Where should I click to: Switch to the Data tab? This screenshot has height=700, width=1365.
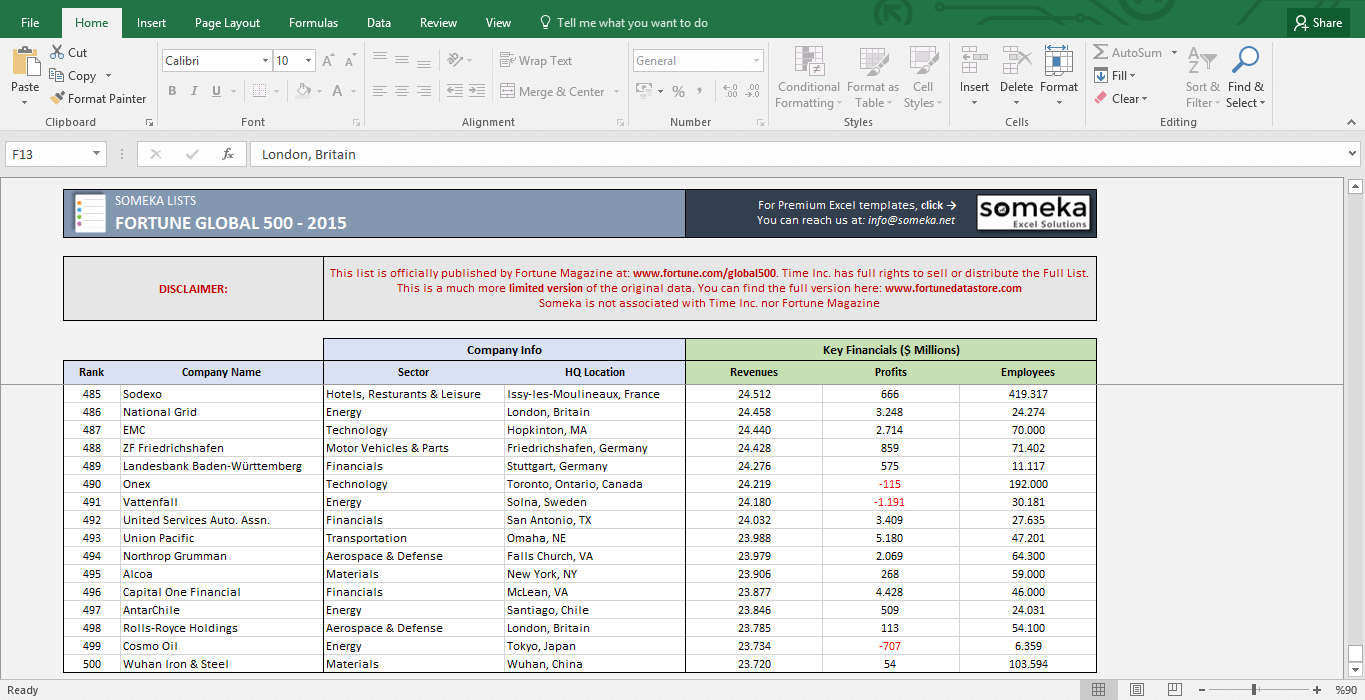point(379,22)
